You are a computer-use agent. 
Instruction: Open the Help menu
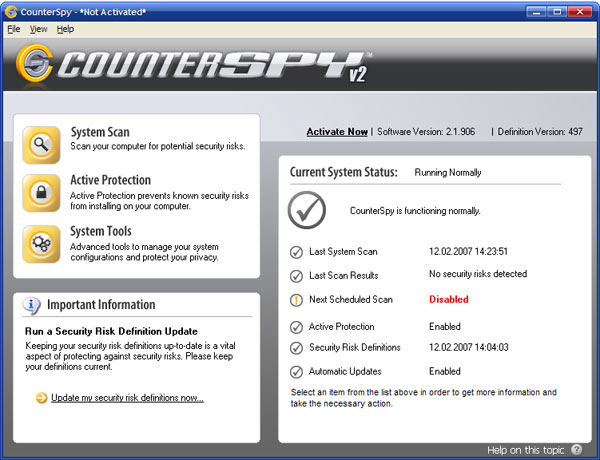coord(65,29)
